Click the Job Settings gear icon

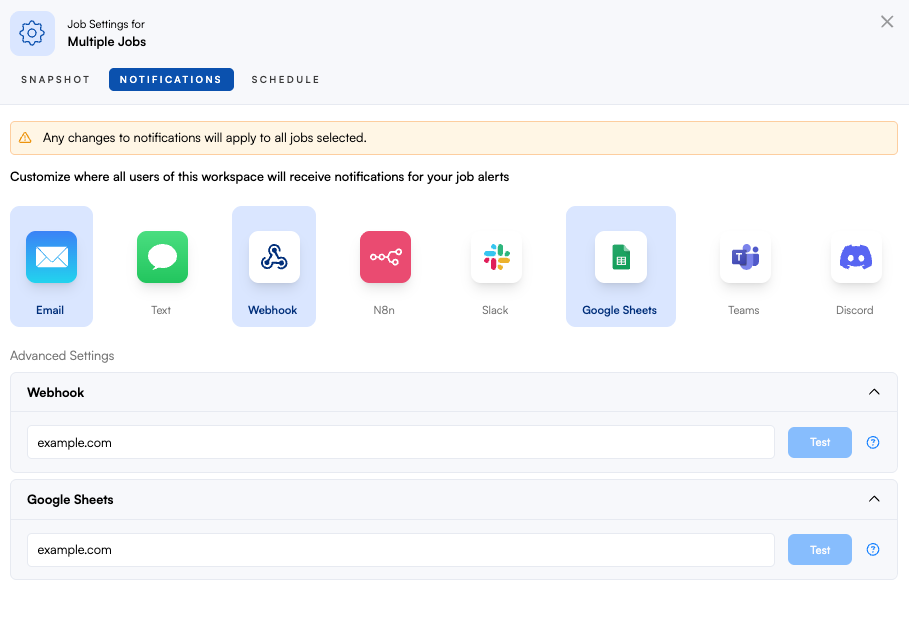point(32,34)
